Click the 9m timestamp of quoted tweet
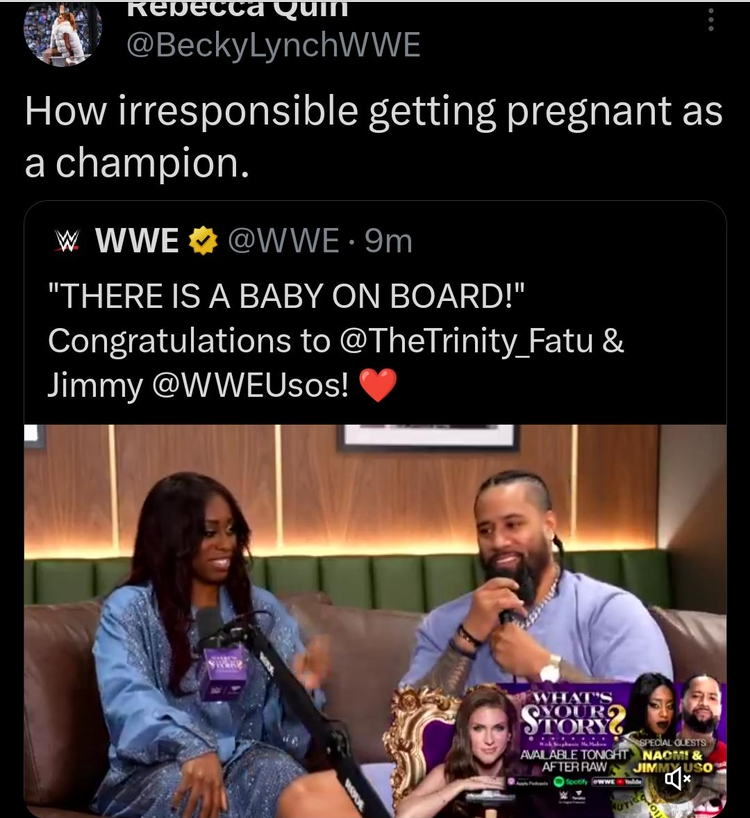Viewport: 750px width, 818px height. [x=388, y=241]
